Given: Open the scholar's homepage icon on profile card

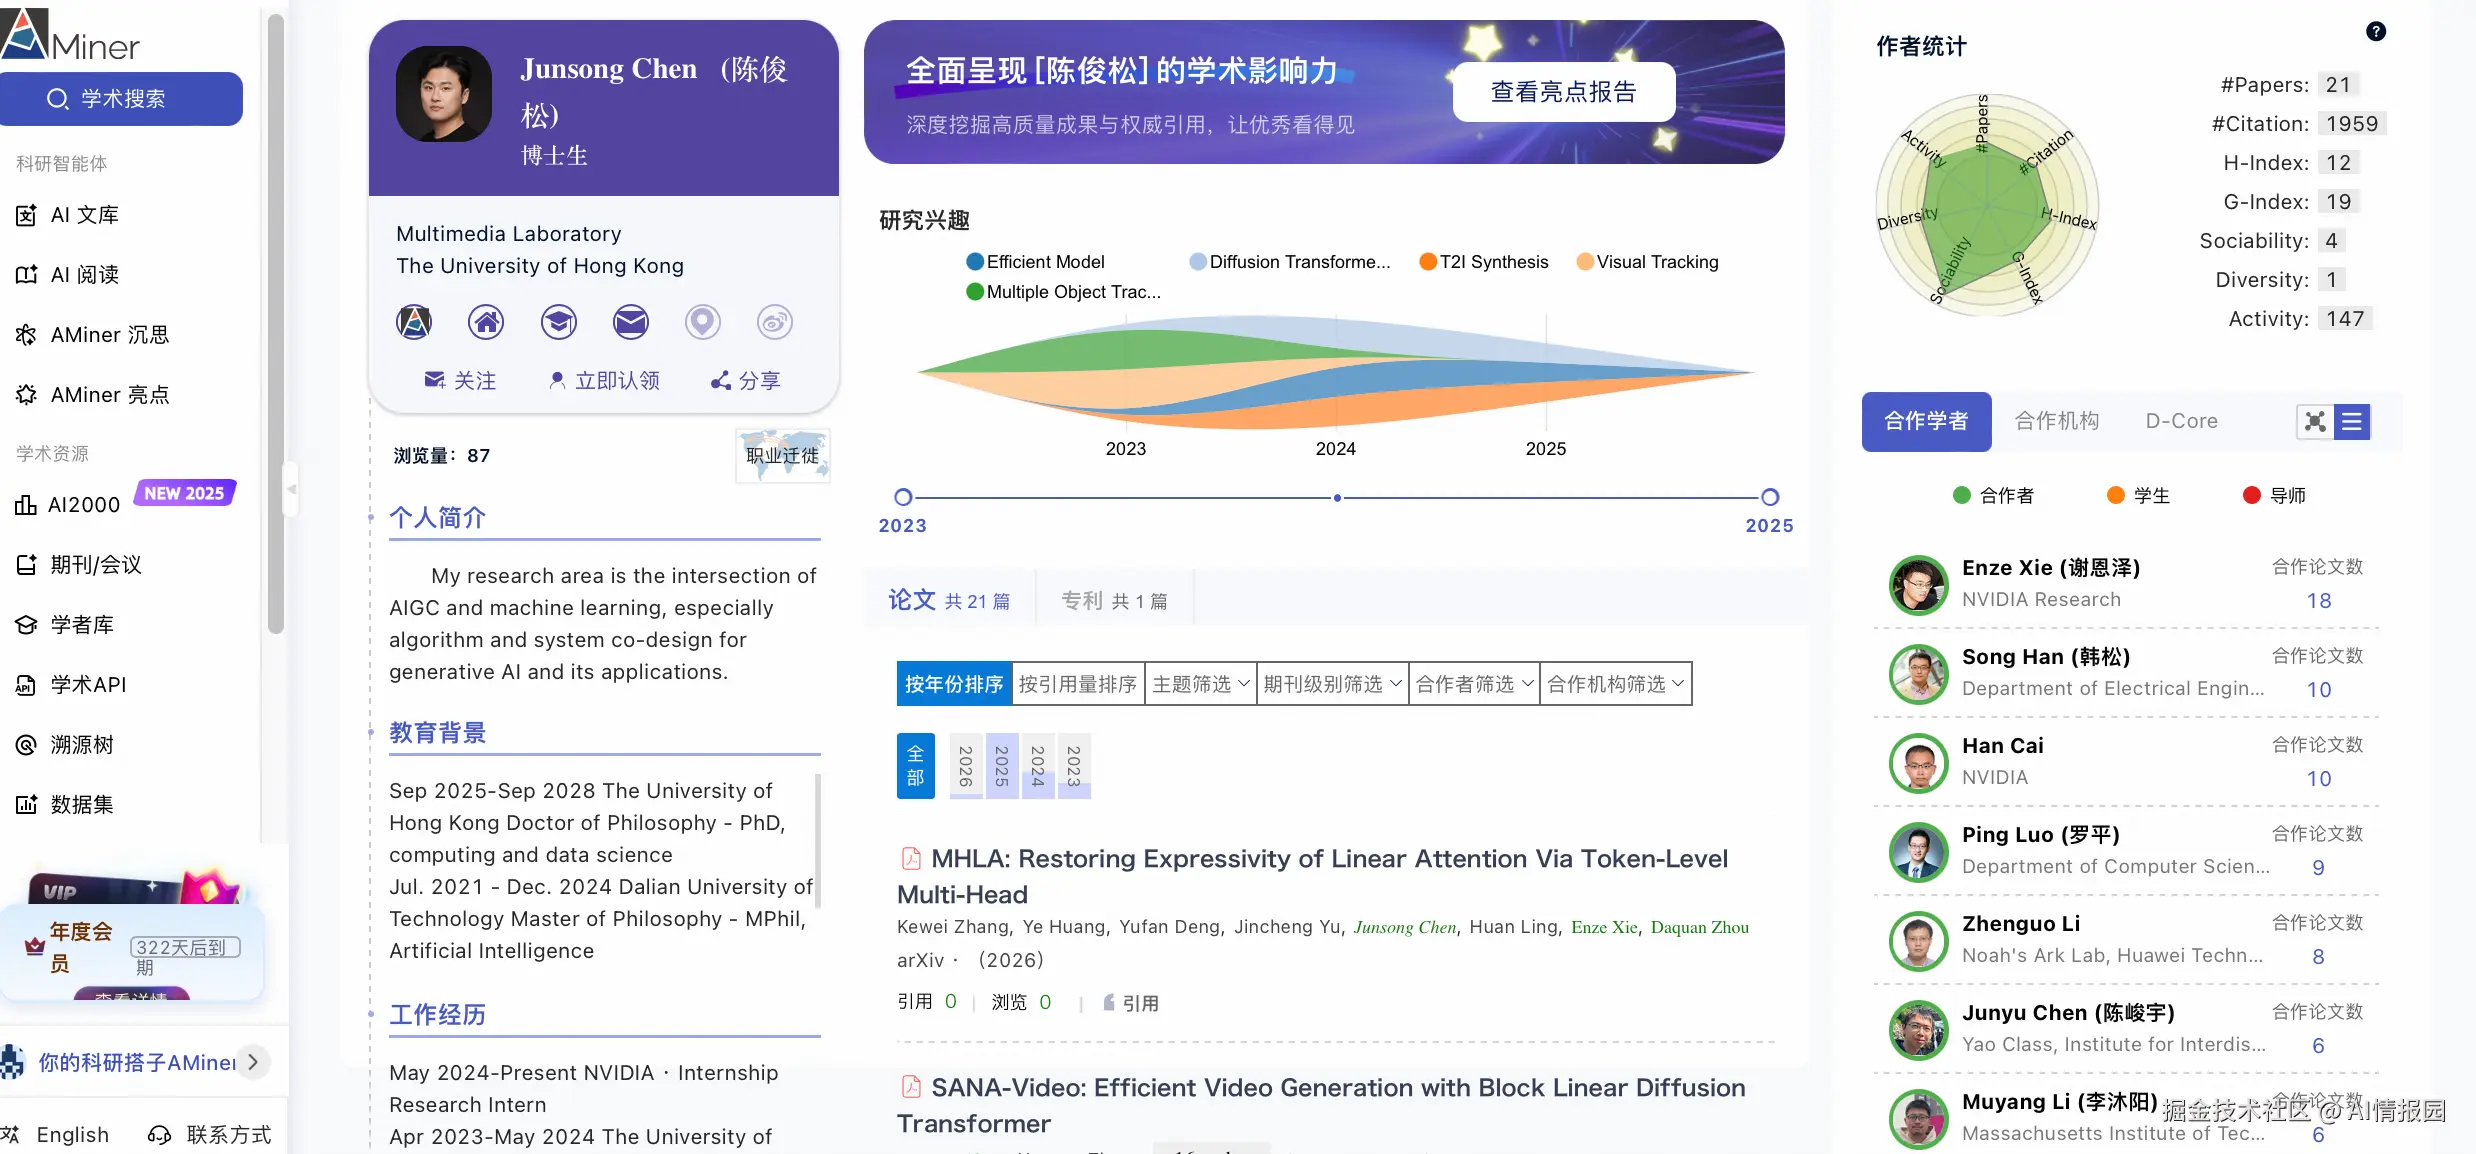Looking at the screenshot, I should (486, 322).
